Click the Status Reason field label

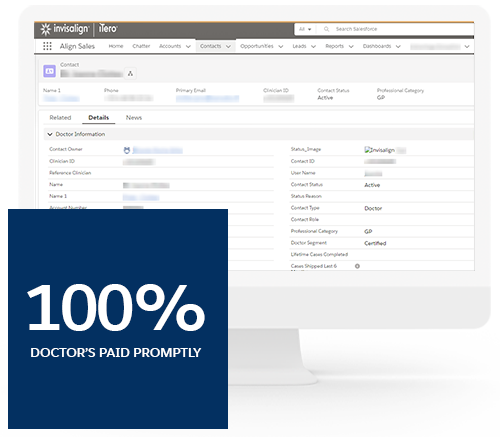click(306, 196)
